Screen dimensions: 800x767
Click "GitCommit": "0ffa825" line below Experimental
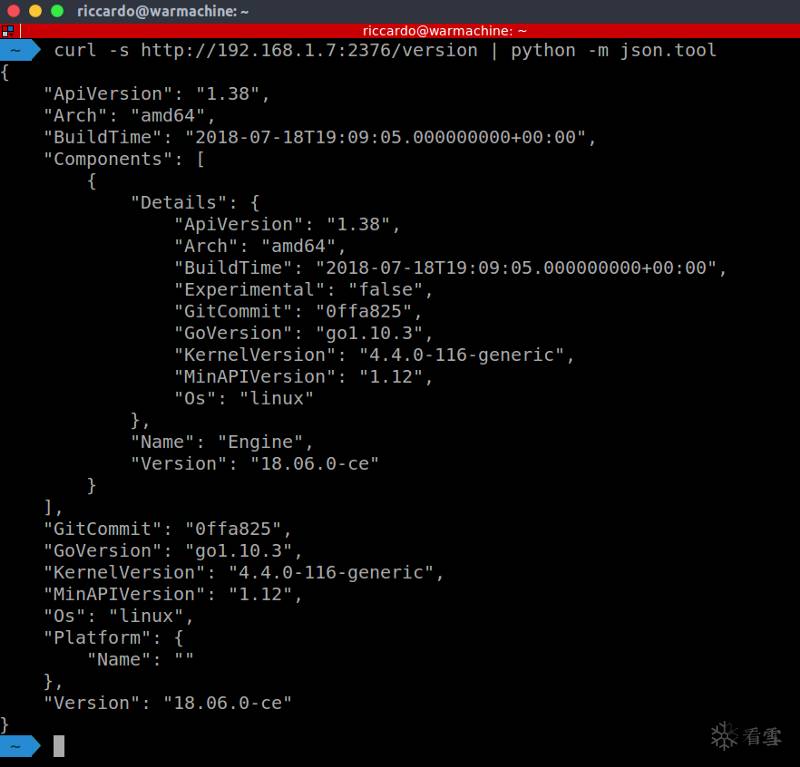pos(298,312)
